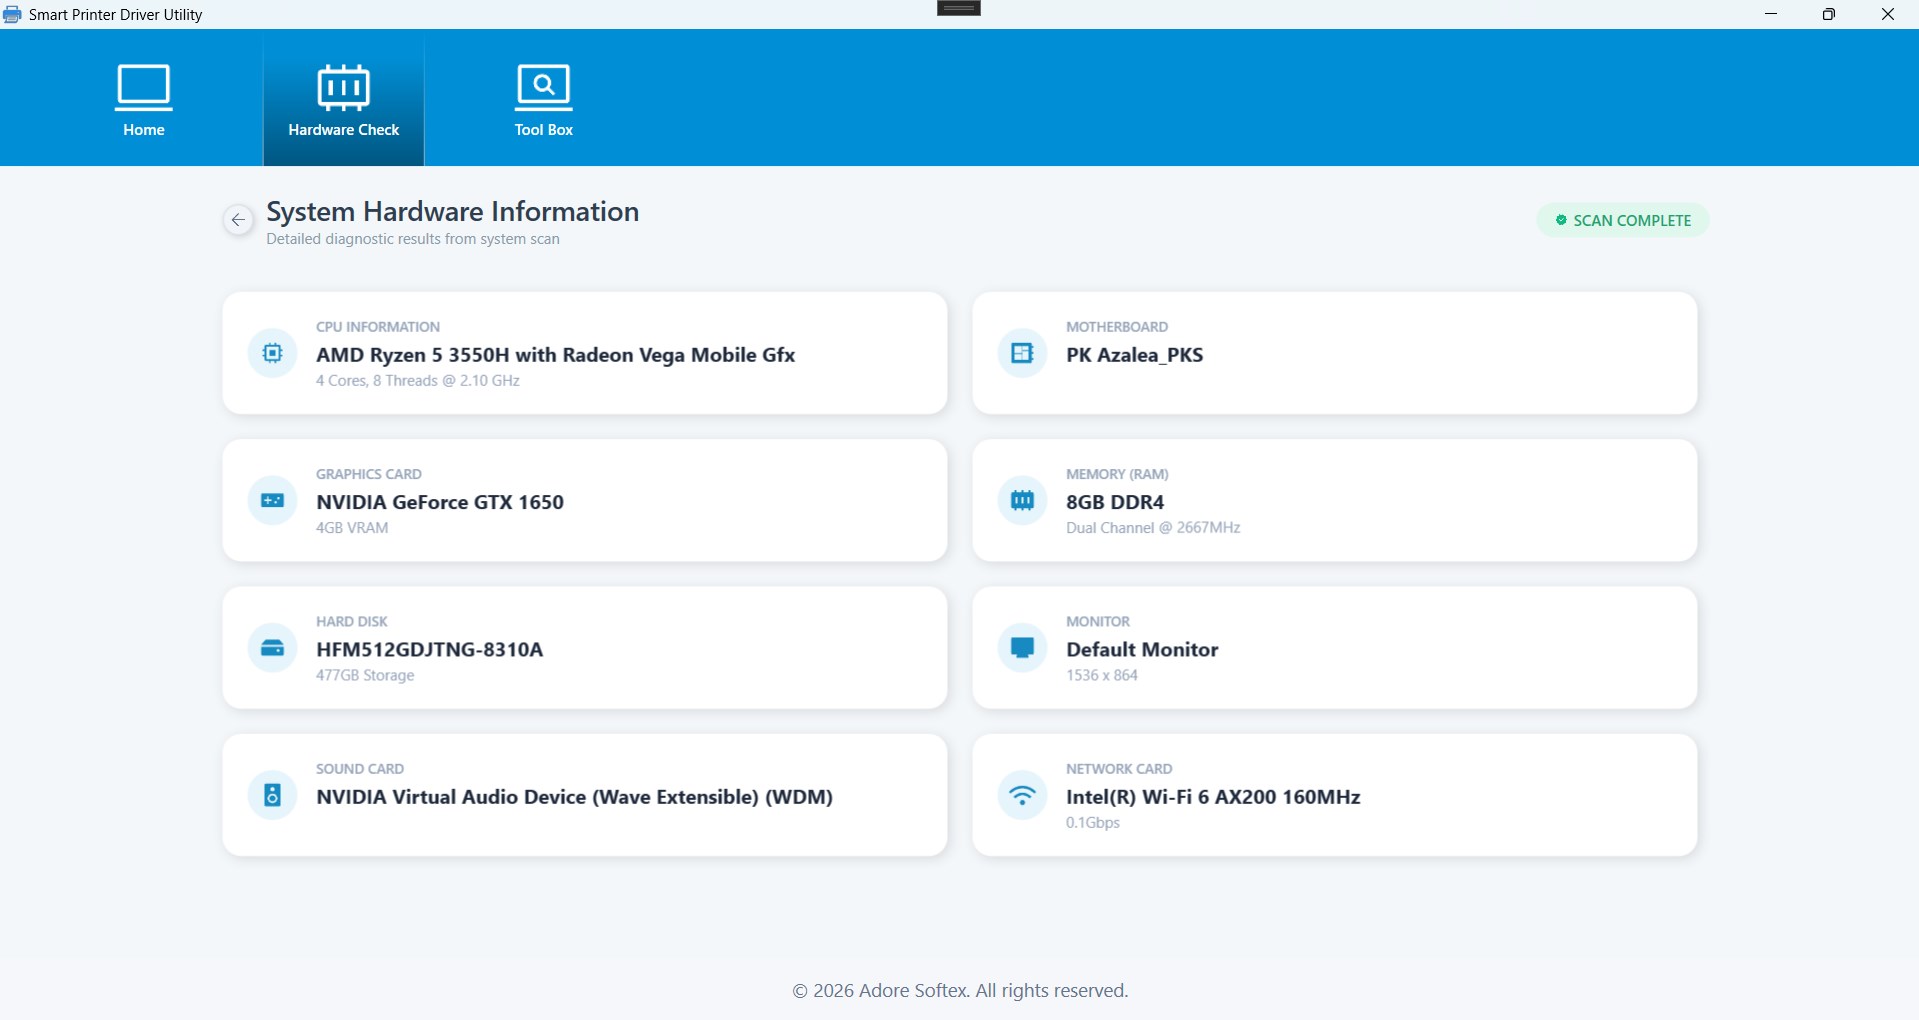This screenshot has height=1020, width=1919.
Task: Click the HFM512GDJTNG-8310A disk name
Action: click(430, 650)
